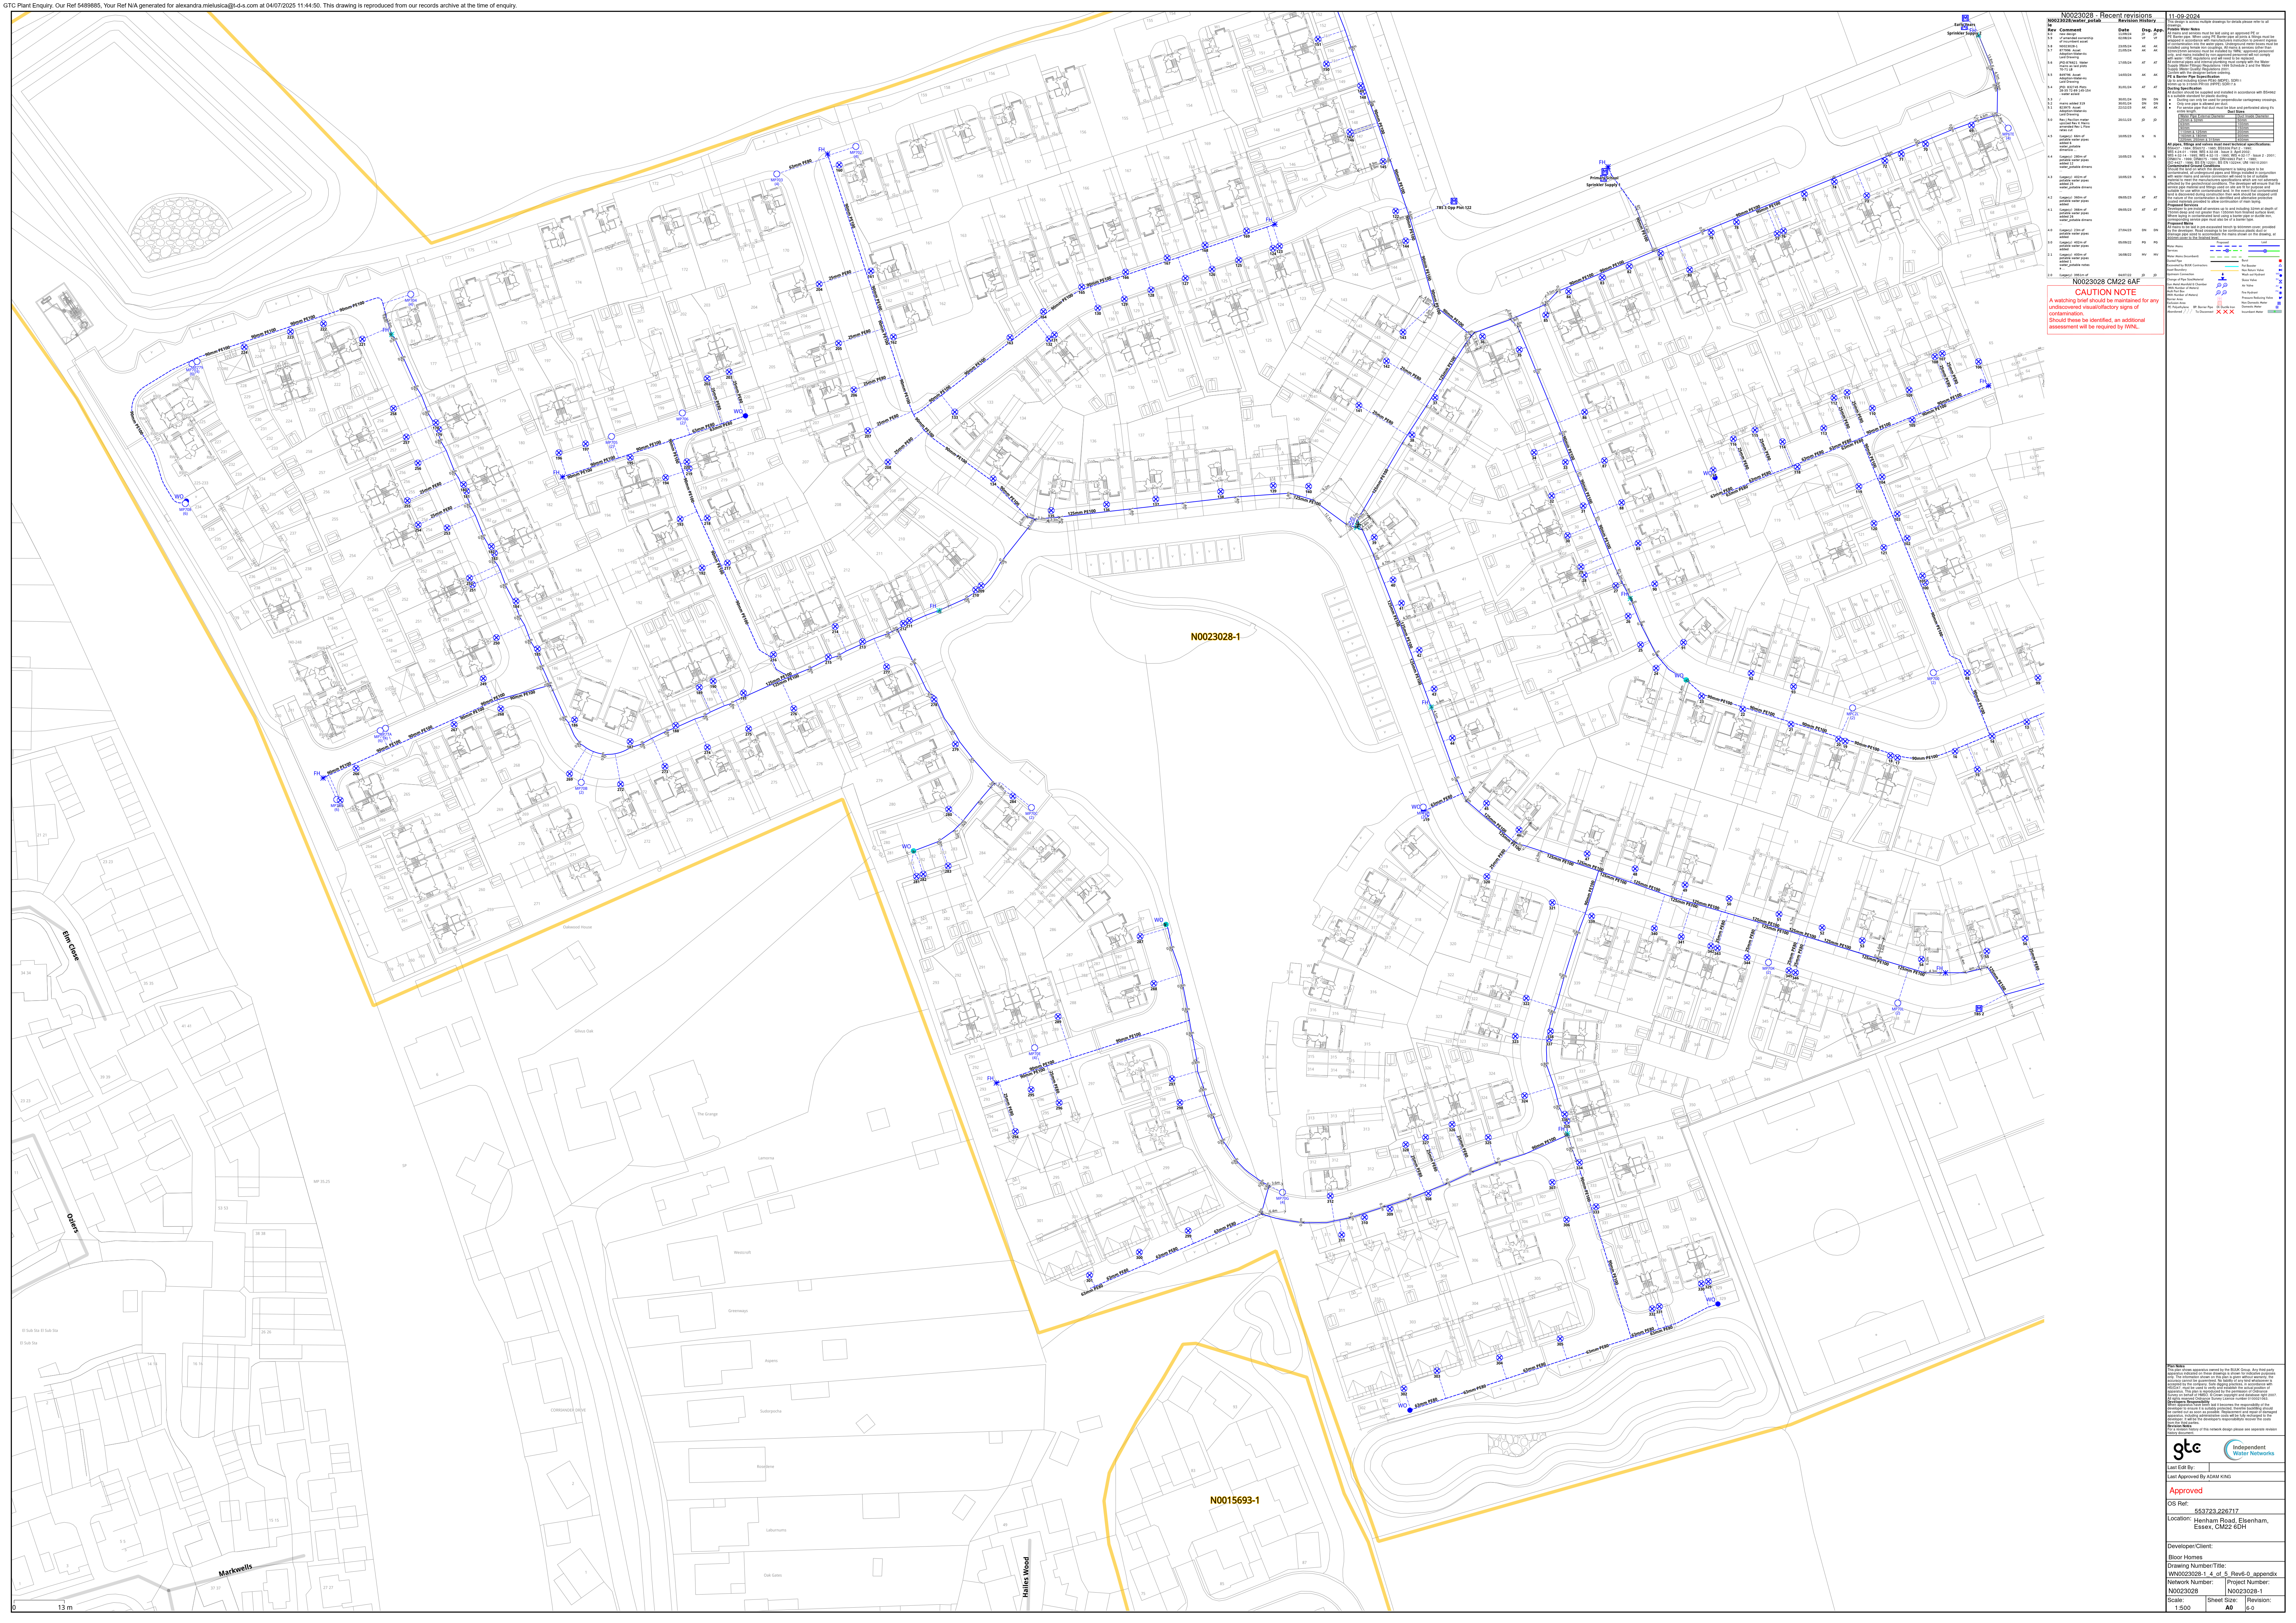
Task: Click the yellow Asset Boundary legend line
Action: tap(2225, 271)
